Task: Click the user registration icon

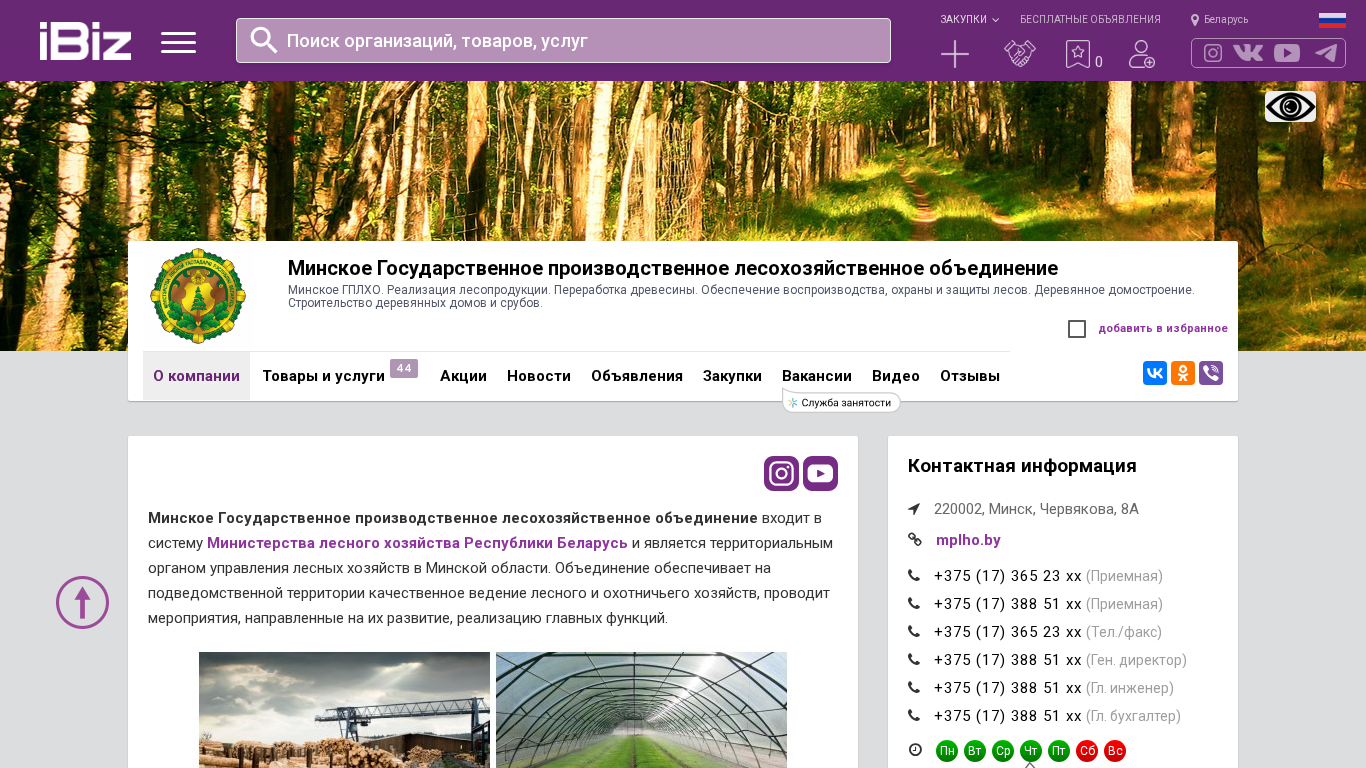Action: click(1142, 54)
